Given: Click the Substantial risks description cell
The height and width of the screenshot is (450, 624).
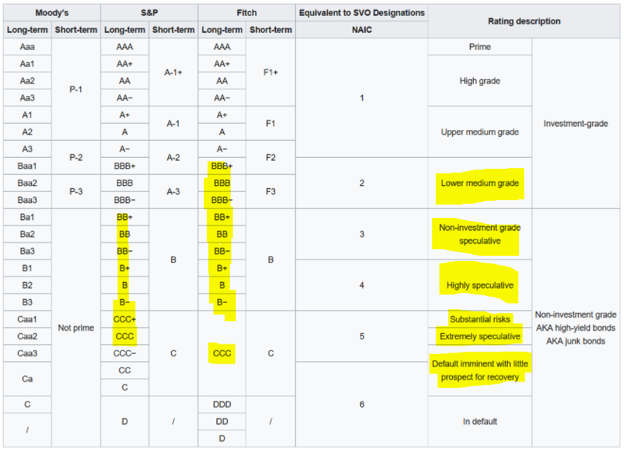Looking at the screenshot, I should click(480, 319).
